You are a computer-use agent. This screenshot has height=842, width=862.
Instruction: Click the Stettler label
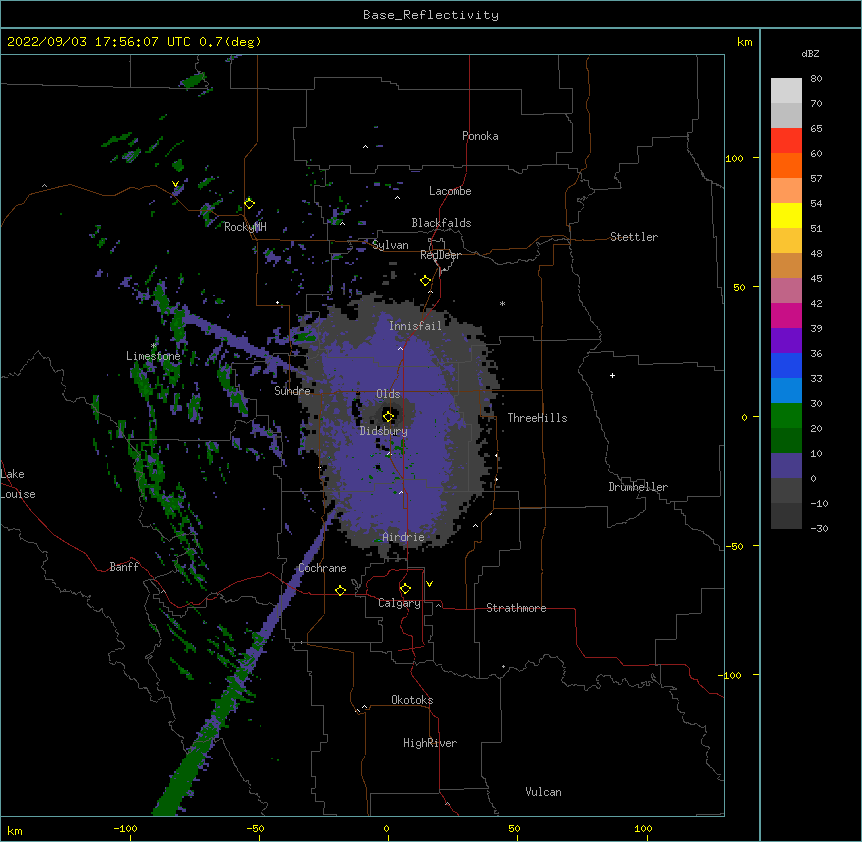point(634,237)
